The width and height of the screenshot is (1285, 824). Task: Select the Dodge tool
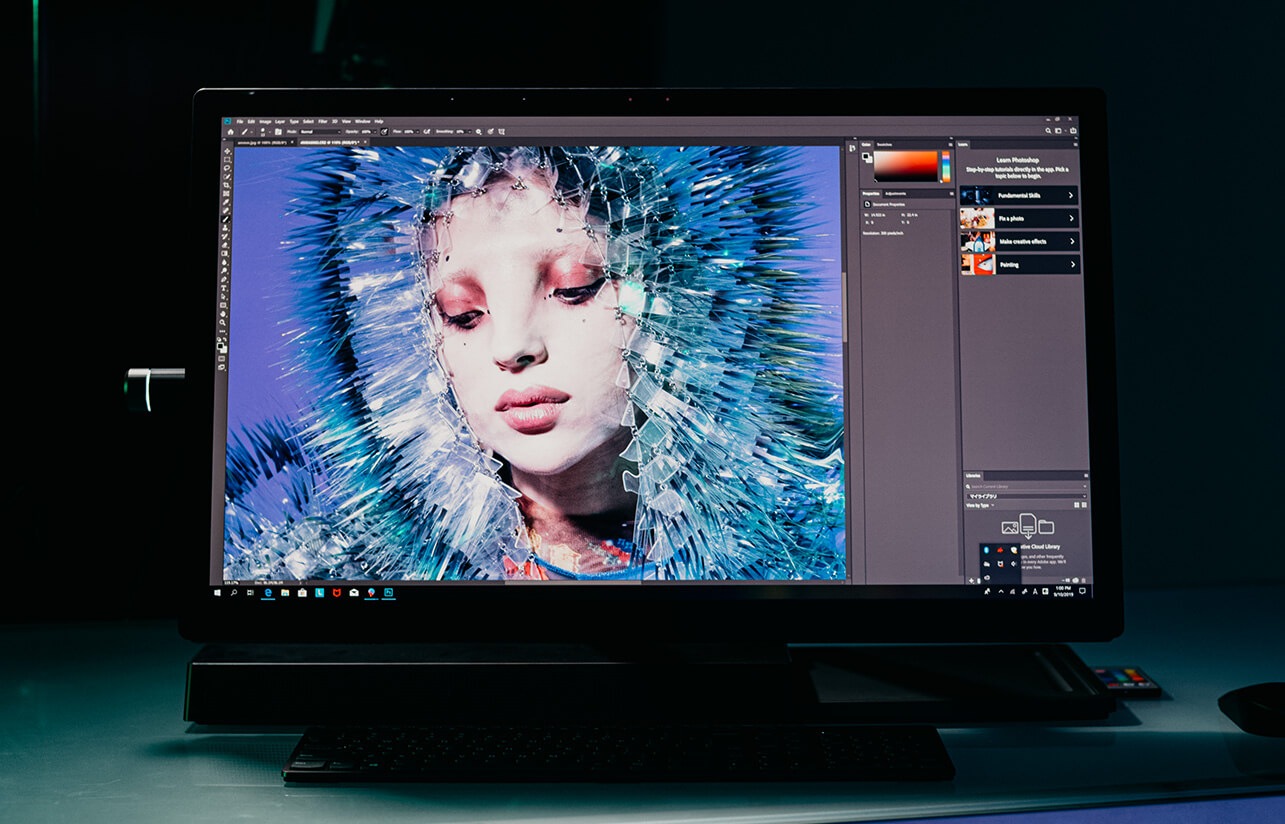pos(226,271)
